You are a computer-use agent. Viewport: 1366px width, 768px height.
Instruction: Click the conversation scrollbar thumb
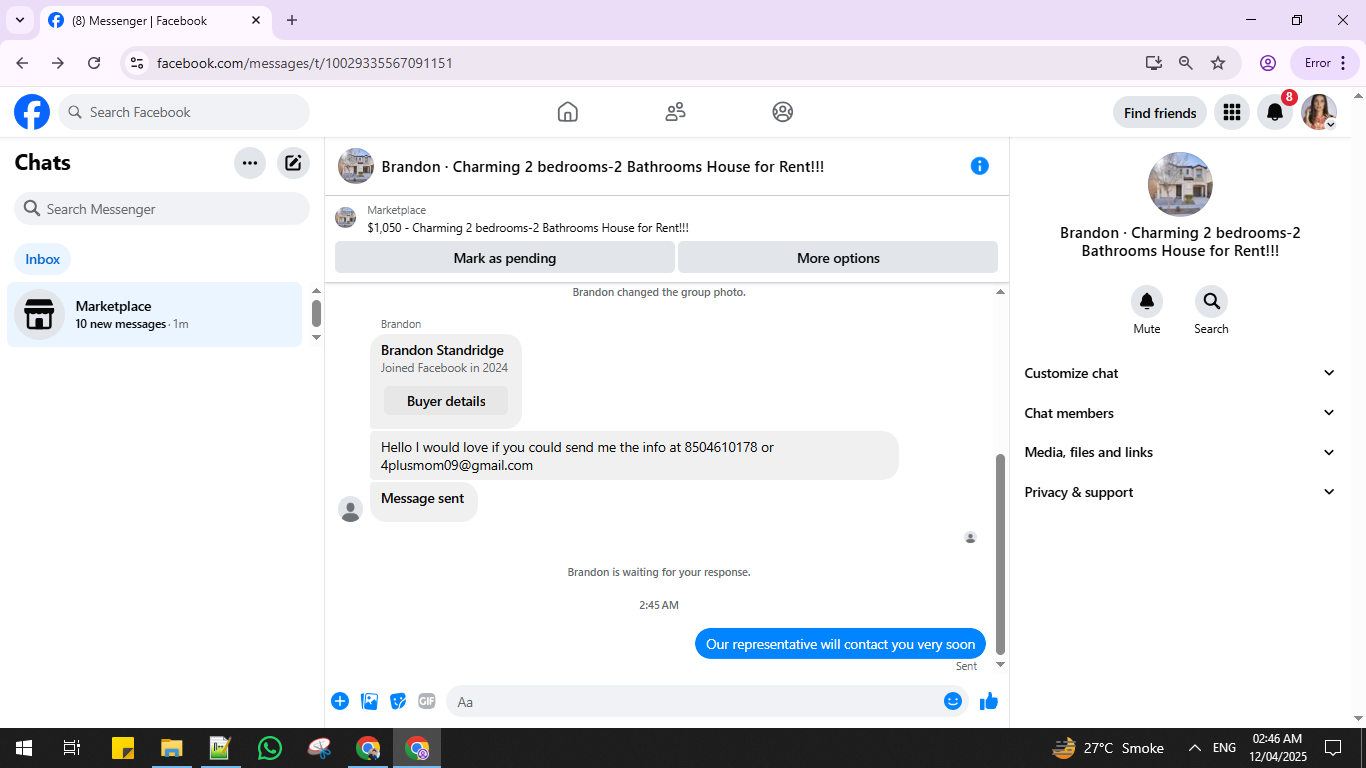tap(1000, 554)
